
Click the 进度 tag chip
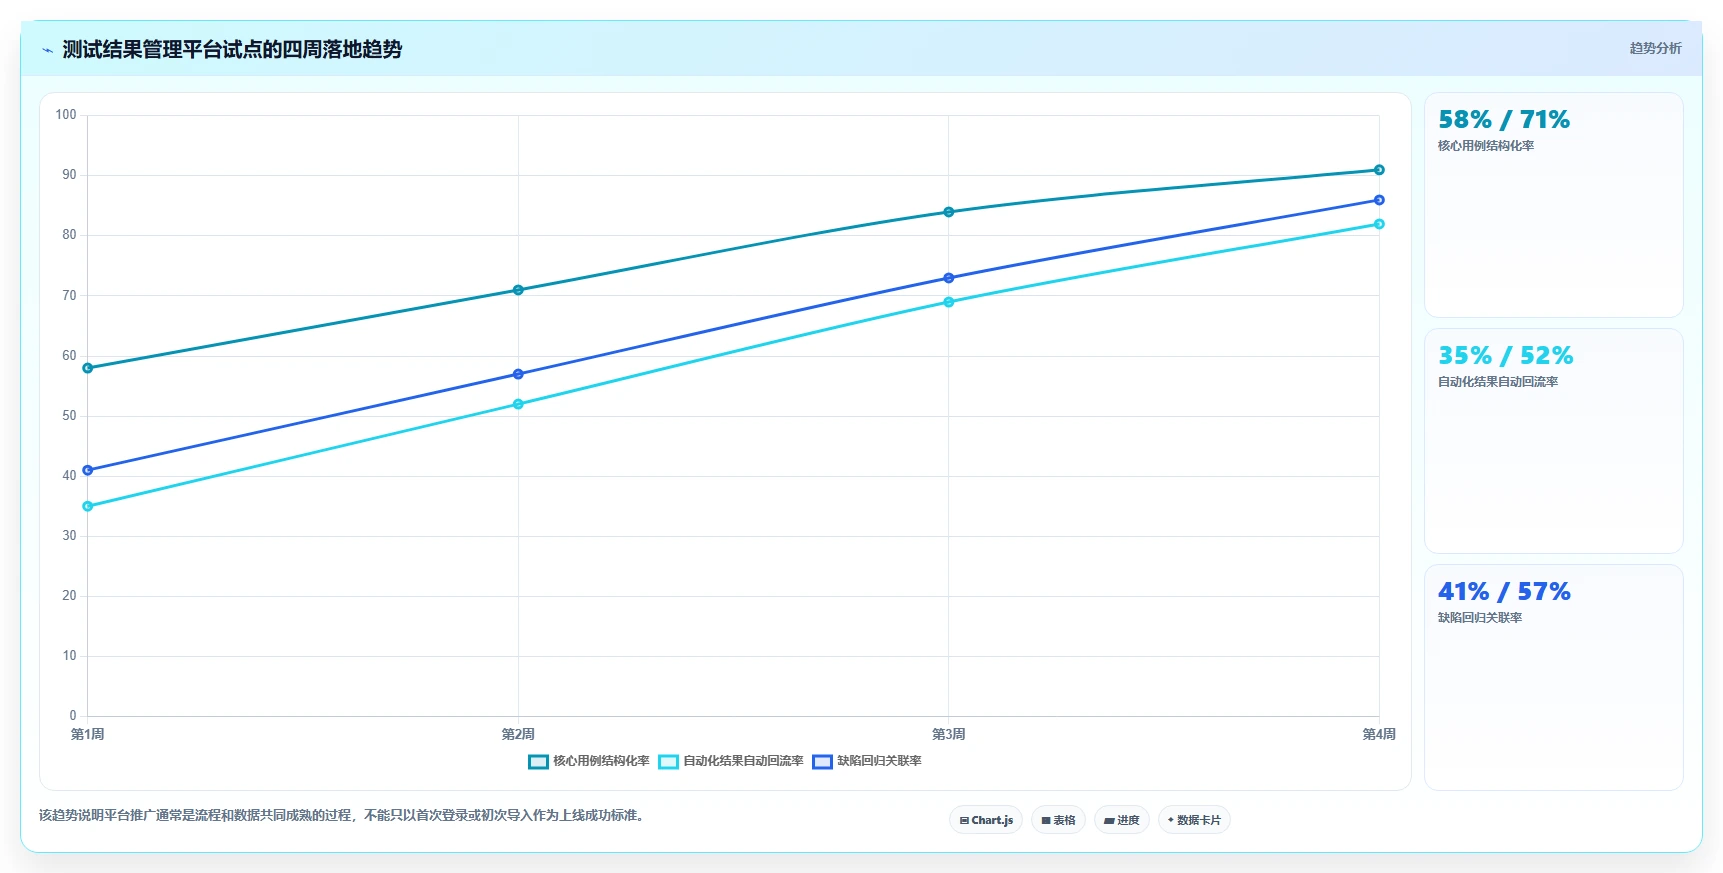pos(1122,820)
